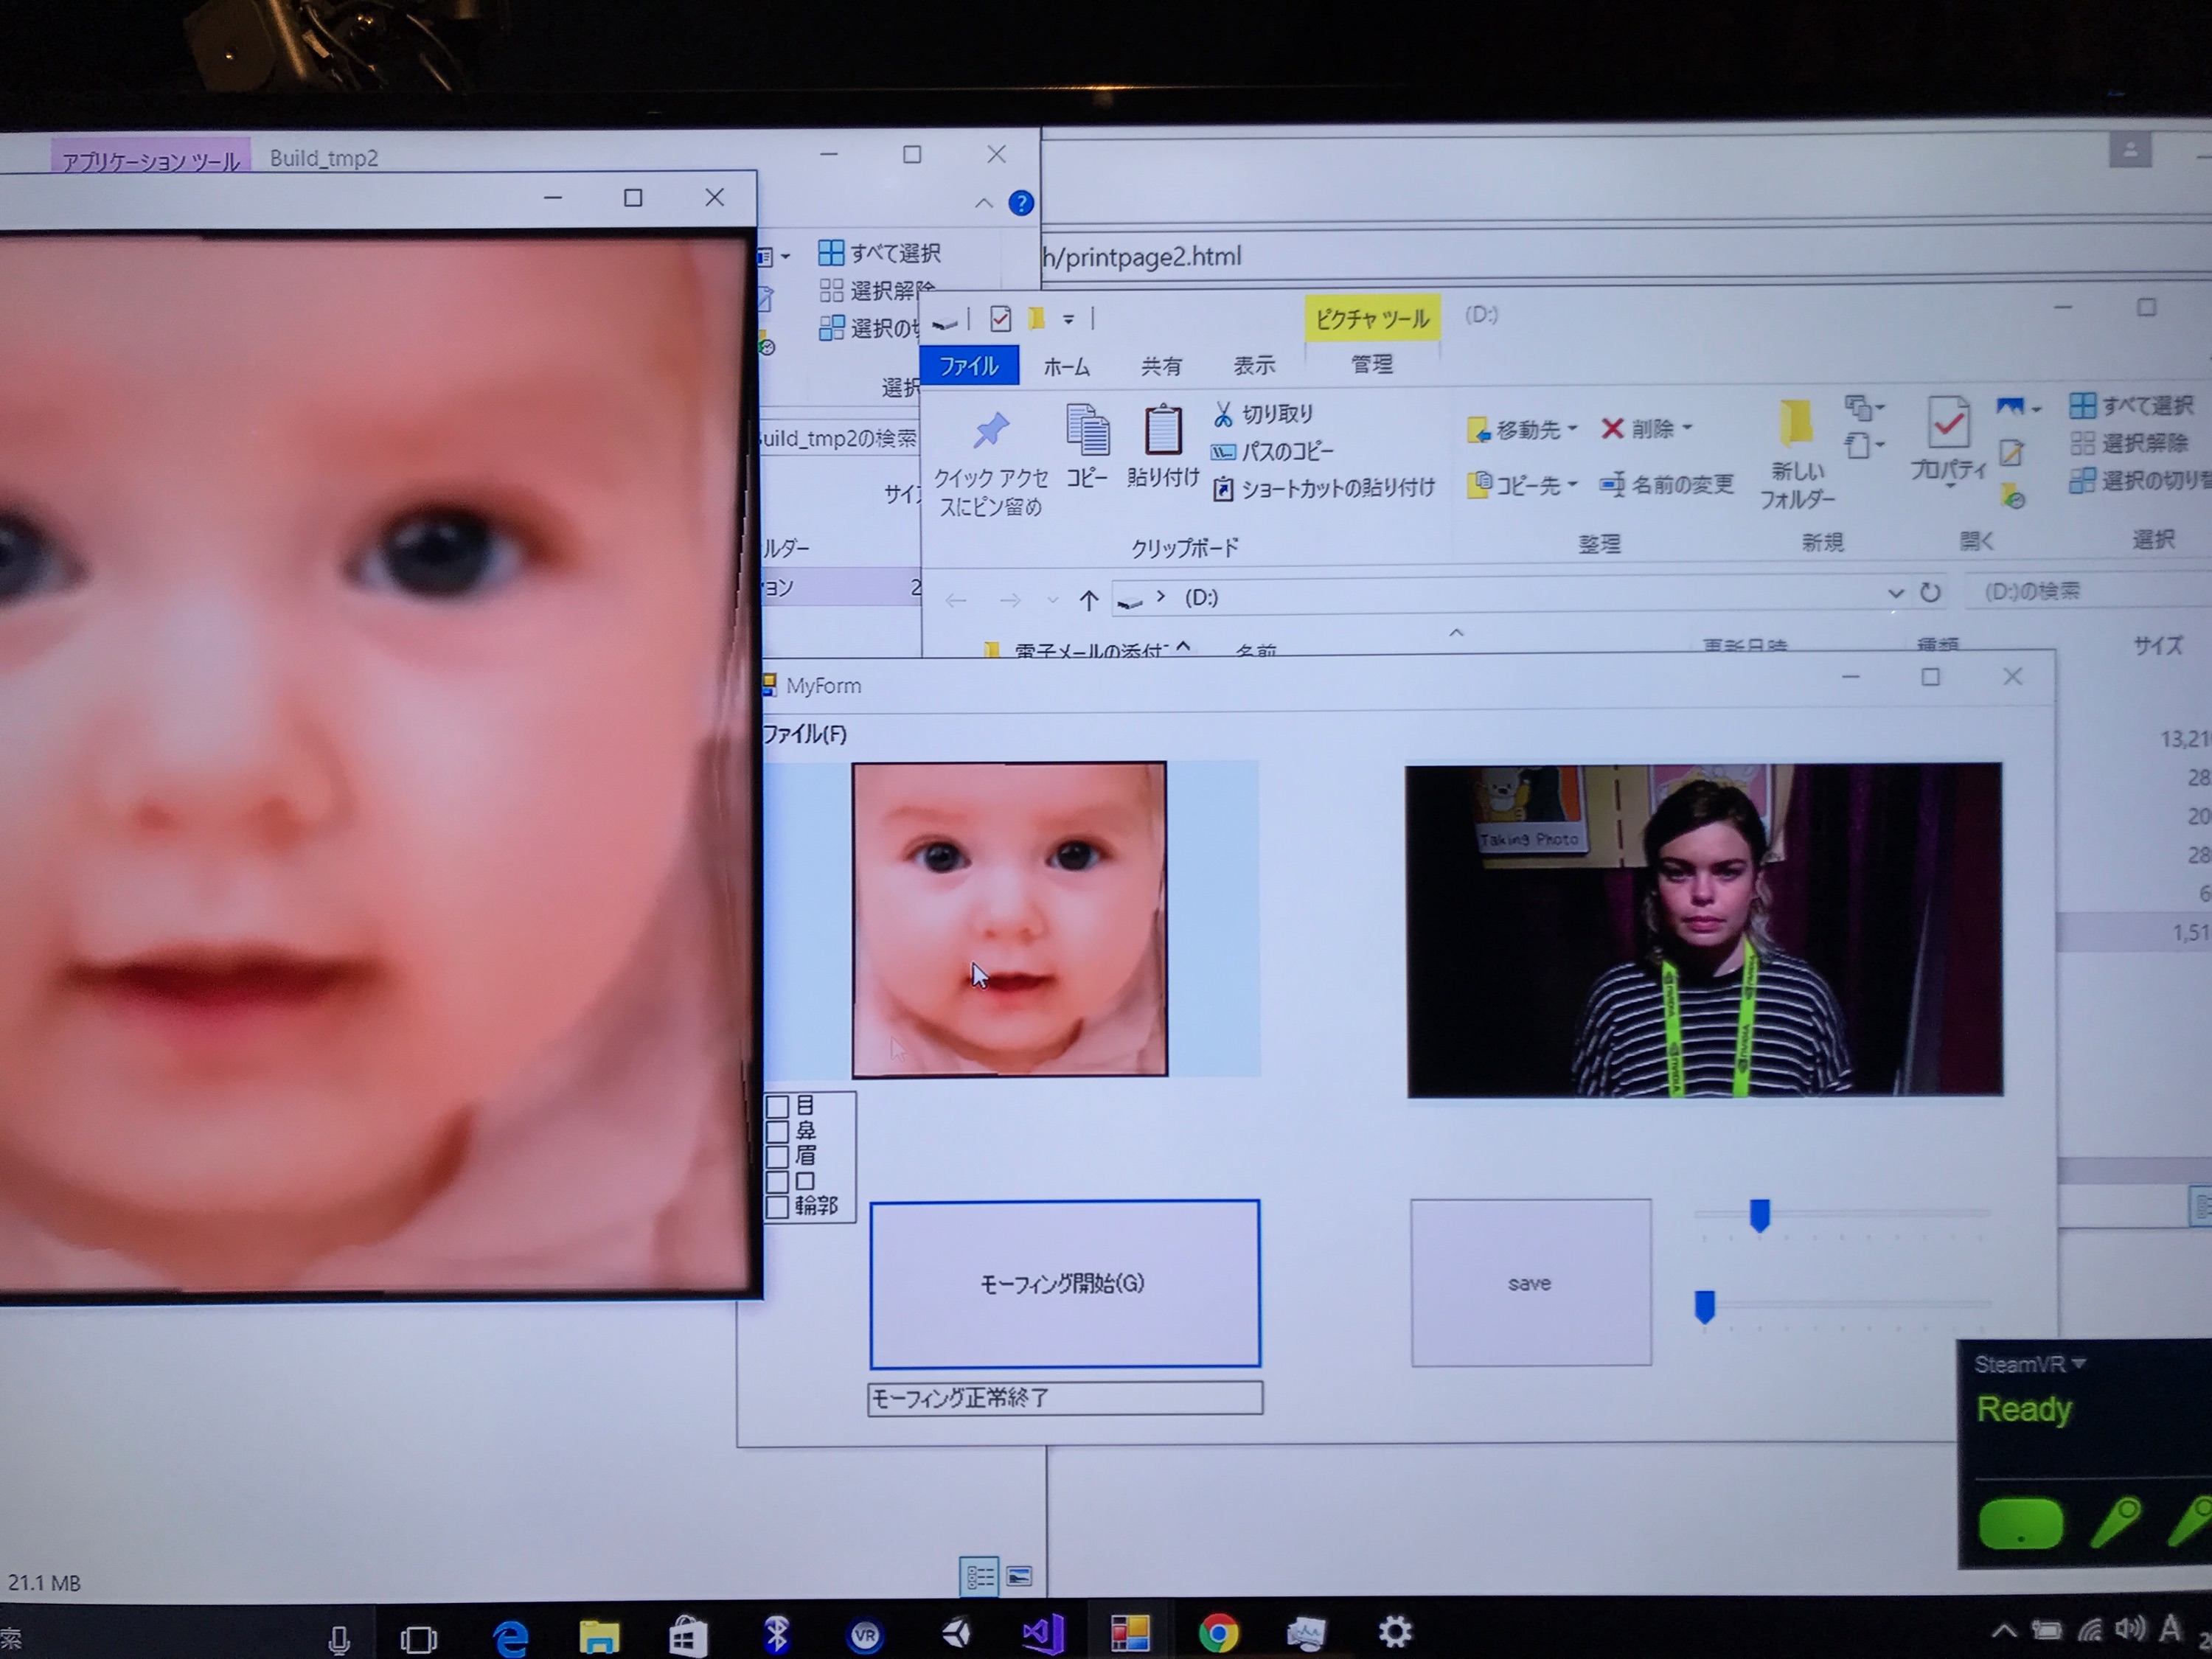
Task: Click the upper slider handle in MyForm
Action: pos(1760,1215)
